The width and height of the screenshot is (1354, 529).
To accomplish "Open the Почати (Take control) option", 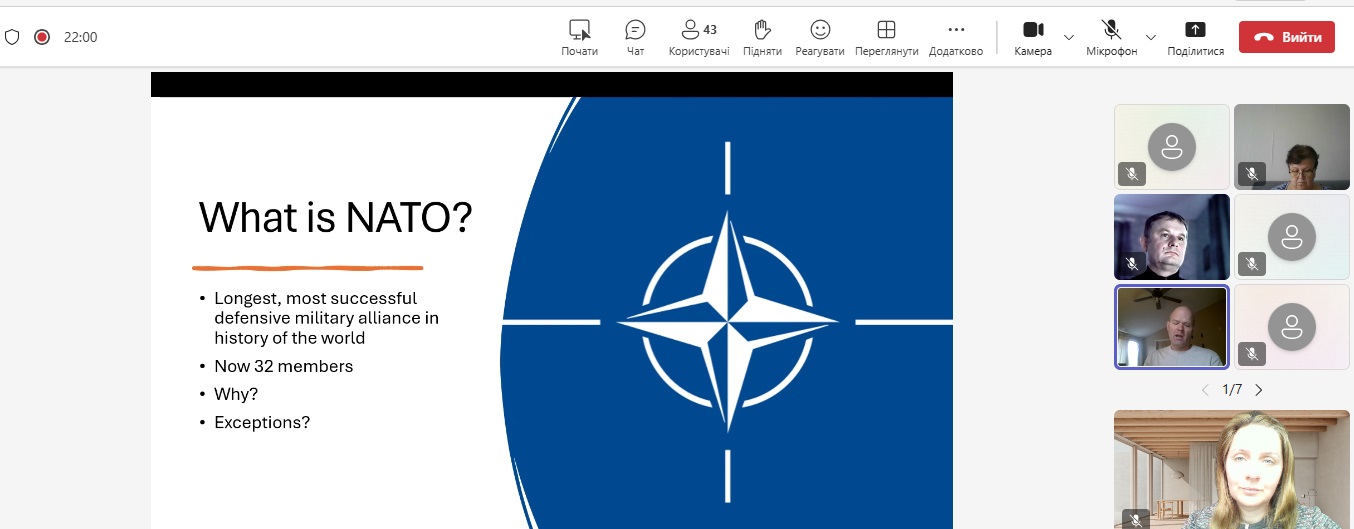I will [x=579, y=37].
